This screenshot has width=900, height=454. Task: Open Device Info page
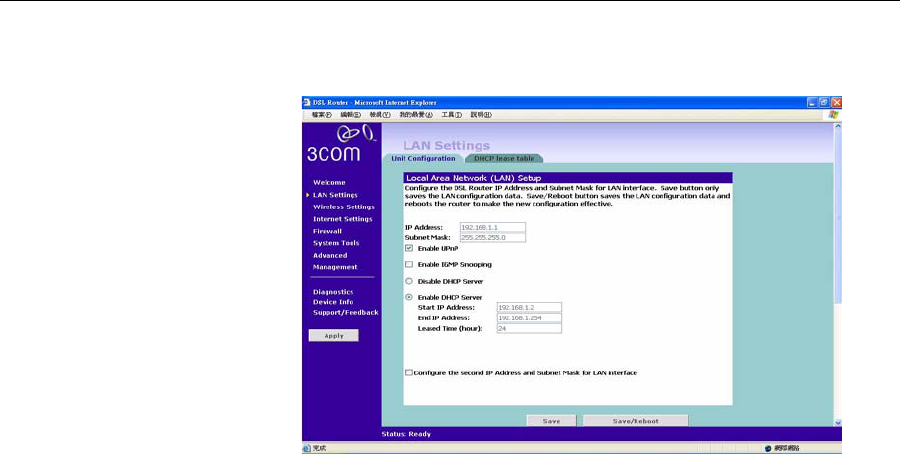click(x=333, y=302)
